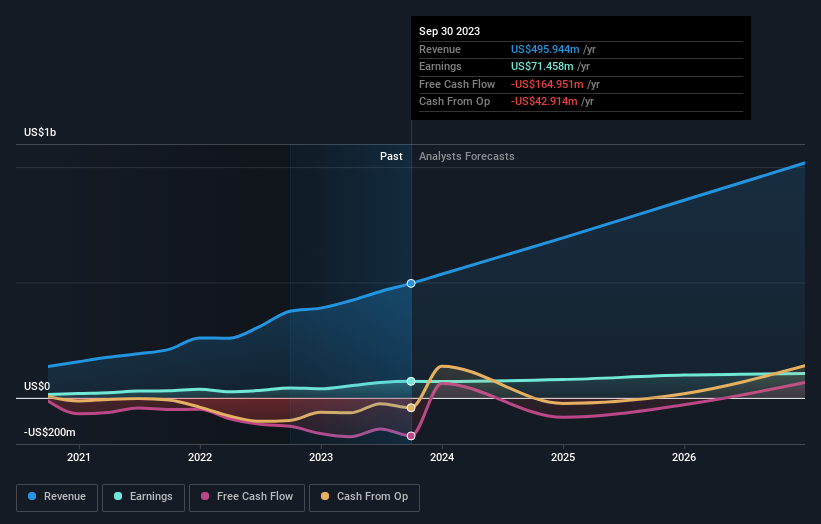Click the Revenue row label in tooltip
The height and width of the screenshot is (524, 821).
pyautogui.click(x=440, y=49)
